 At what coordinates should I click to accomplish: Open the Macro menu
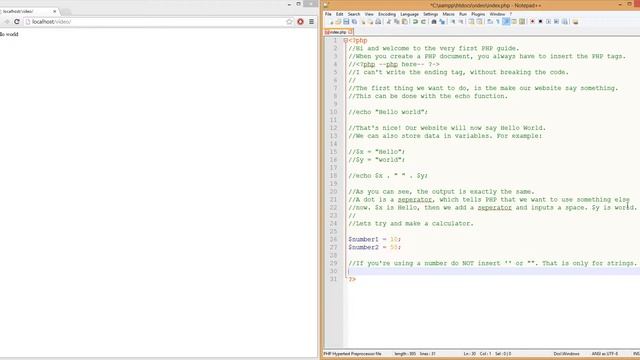(x=448, y=14)
